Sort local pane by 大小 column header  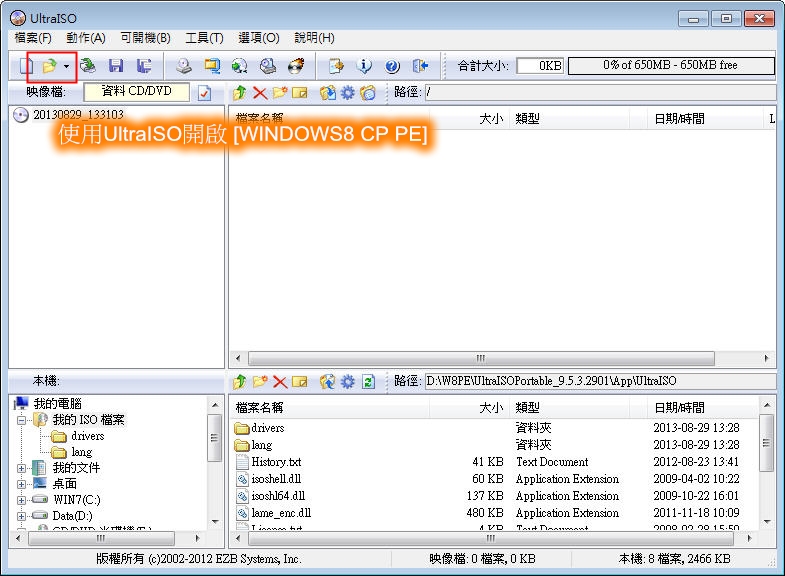coord(470,408)
